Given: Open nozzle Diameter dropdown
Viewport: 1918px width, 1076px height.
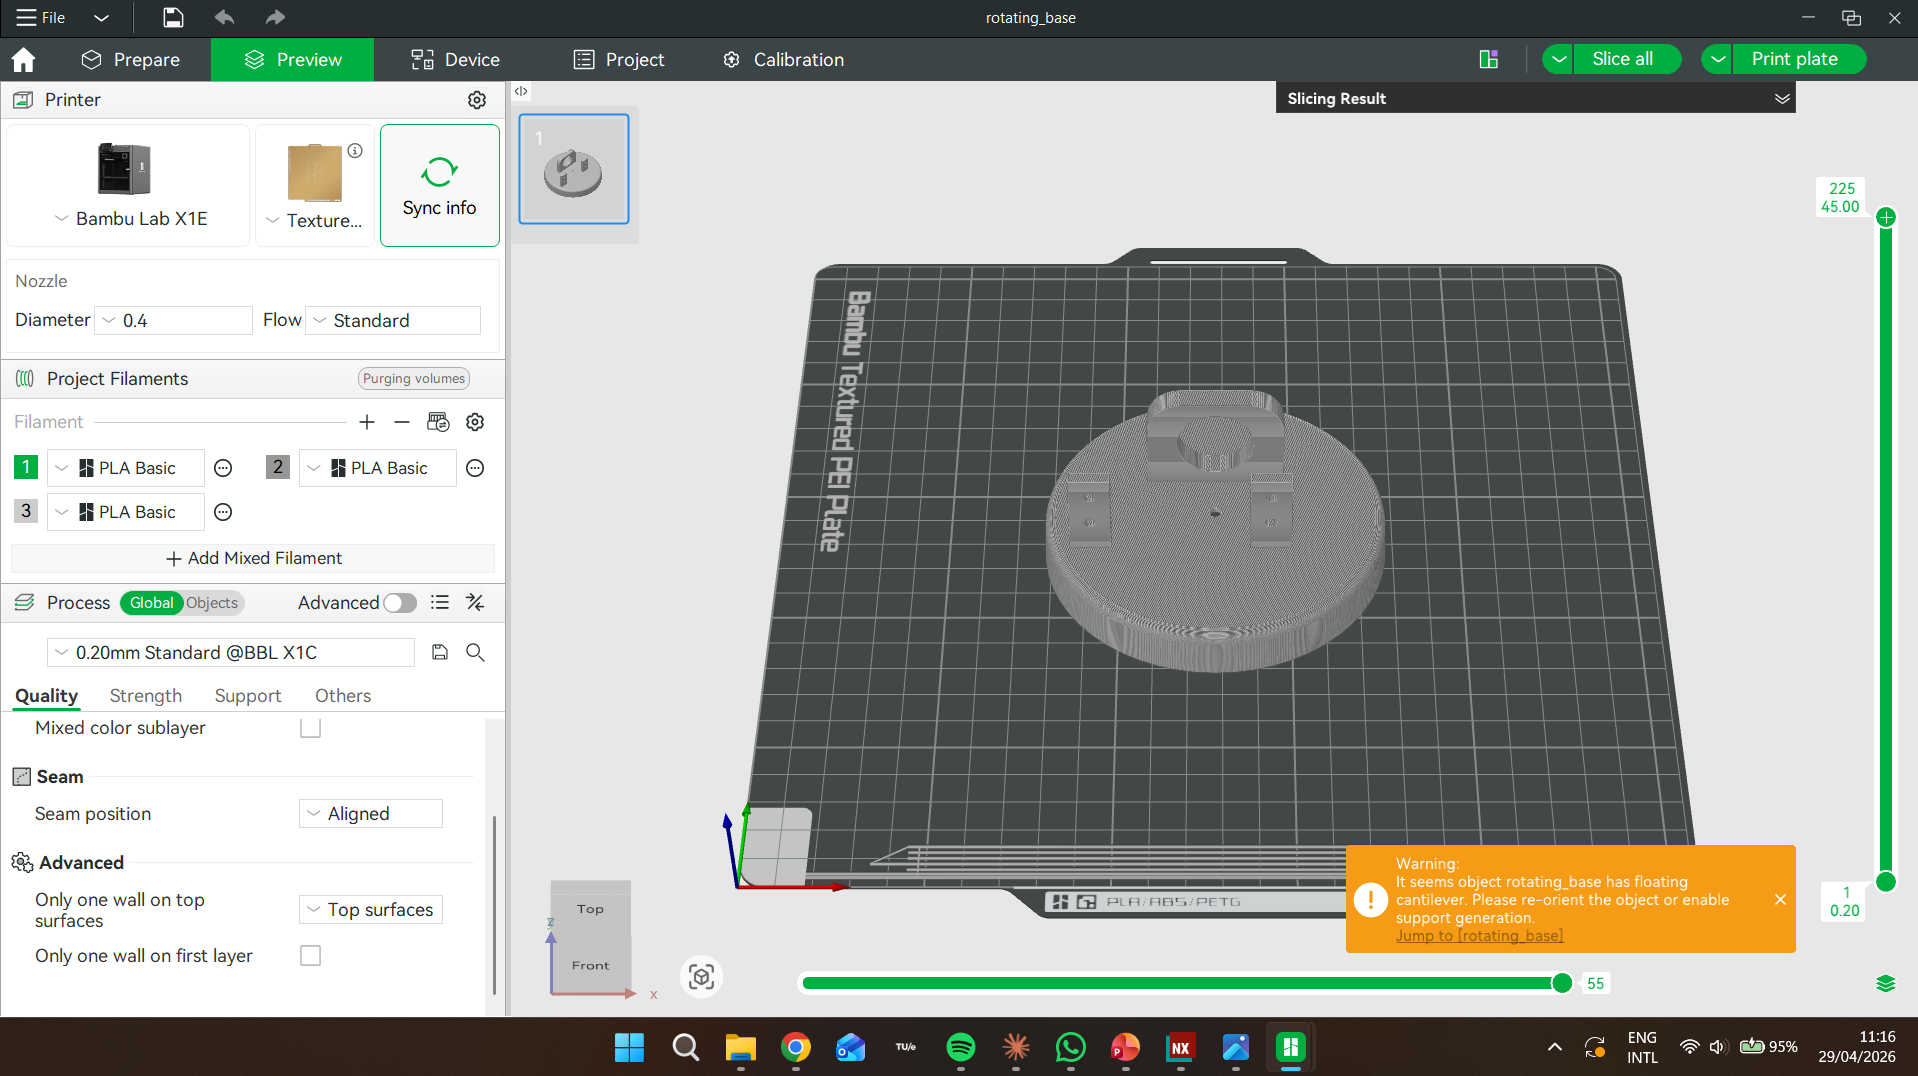Looking at the screenshot, I should coord(173,320).
